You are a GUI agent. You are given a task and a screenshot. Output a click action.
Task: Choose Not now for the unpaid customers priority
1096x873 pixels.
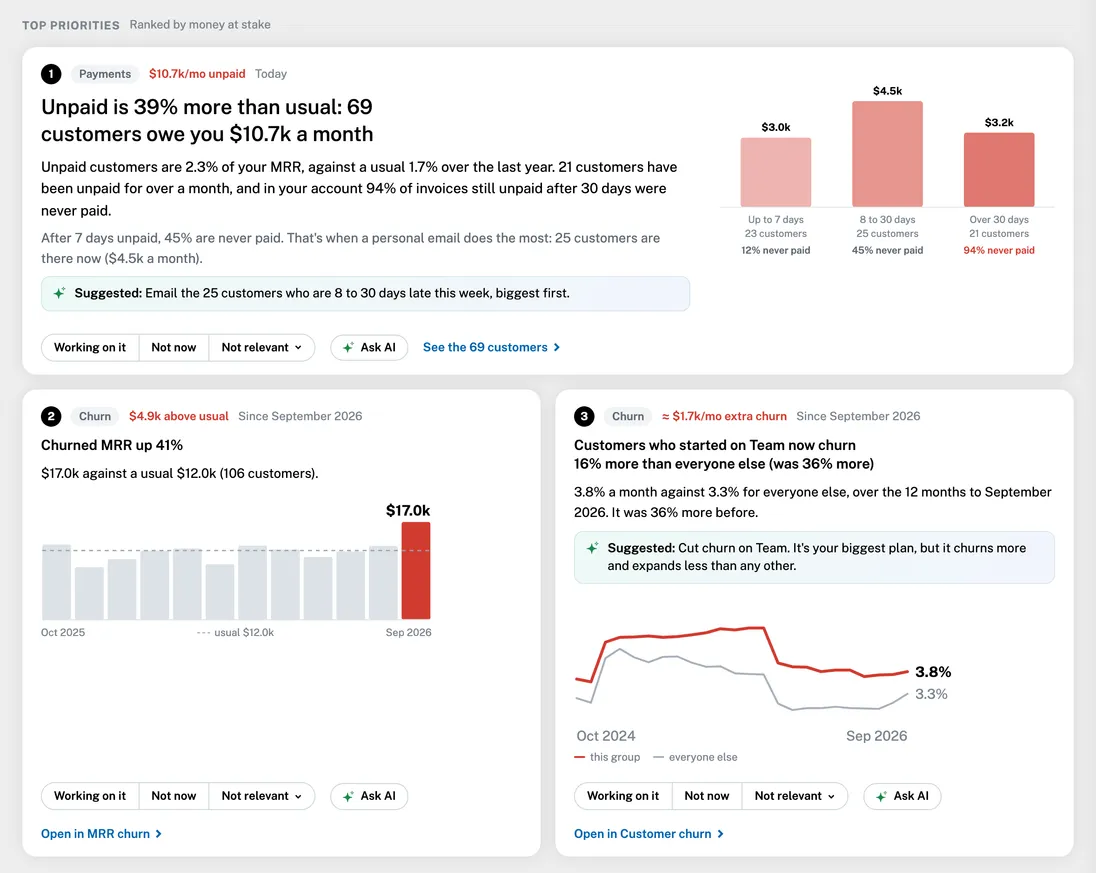[174, 347]
